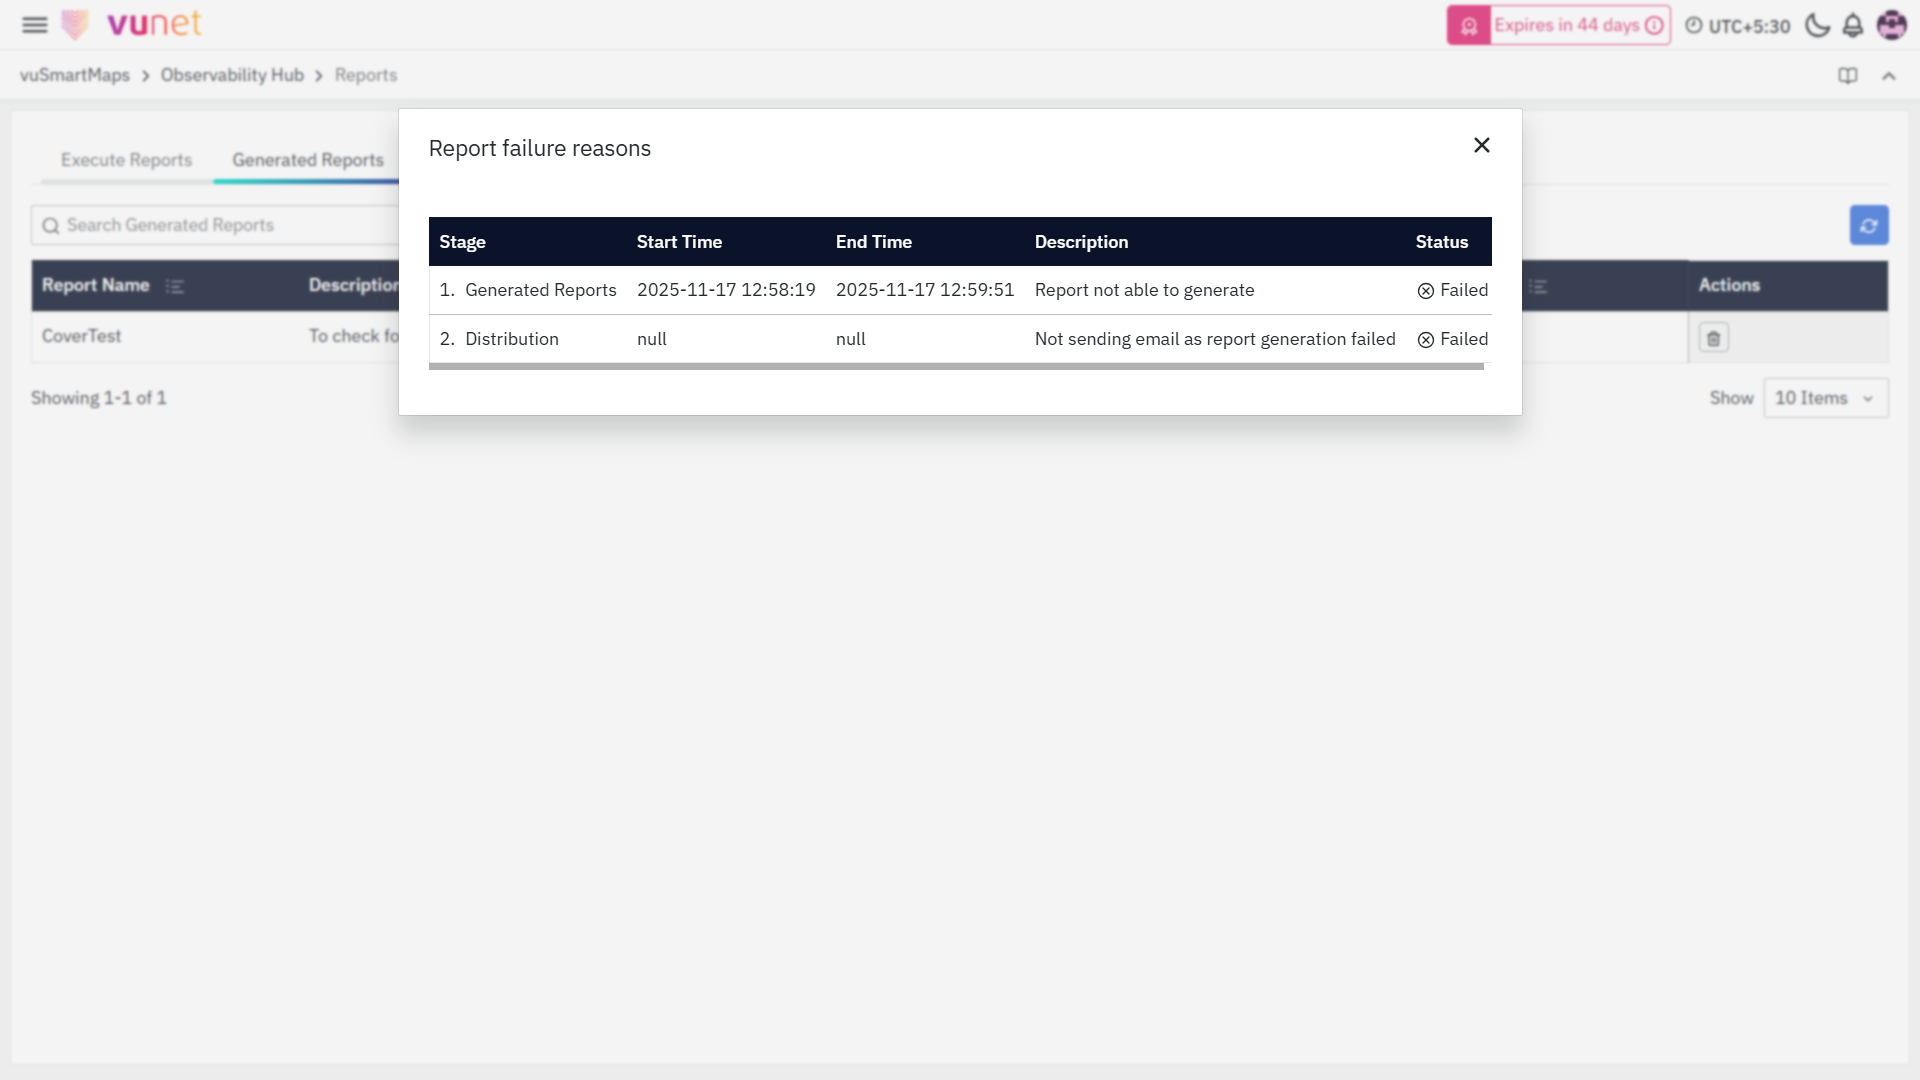Refresh the generated reports list
The height and width of the screenshot is (1080, 1920).
(x=1868, y=226)
